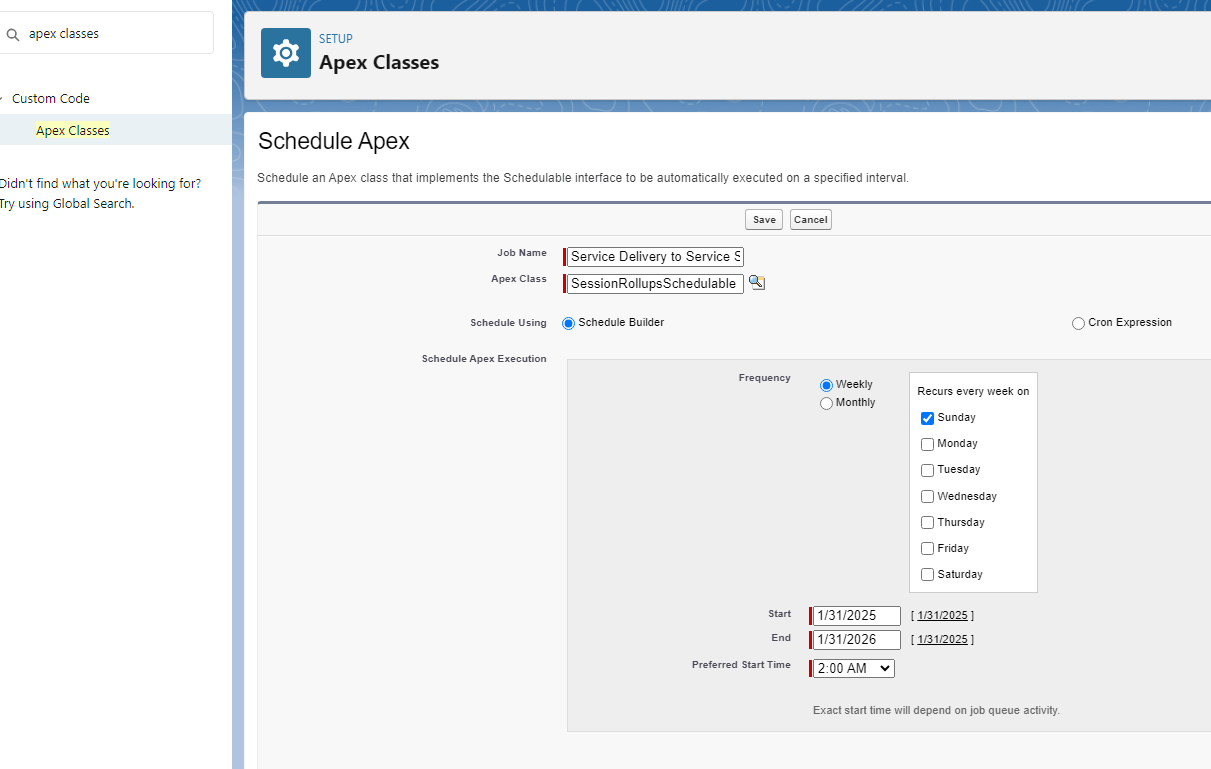Viewport: 1211px width, 769px height.
Task: Open the Preferred Start Time dropdown
Action: click(x=853, y=668)
